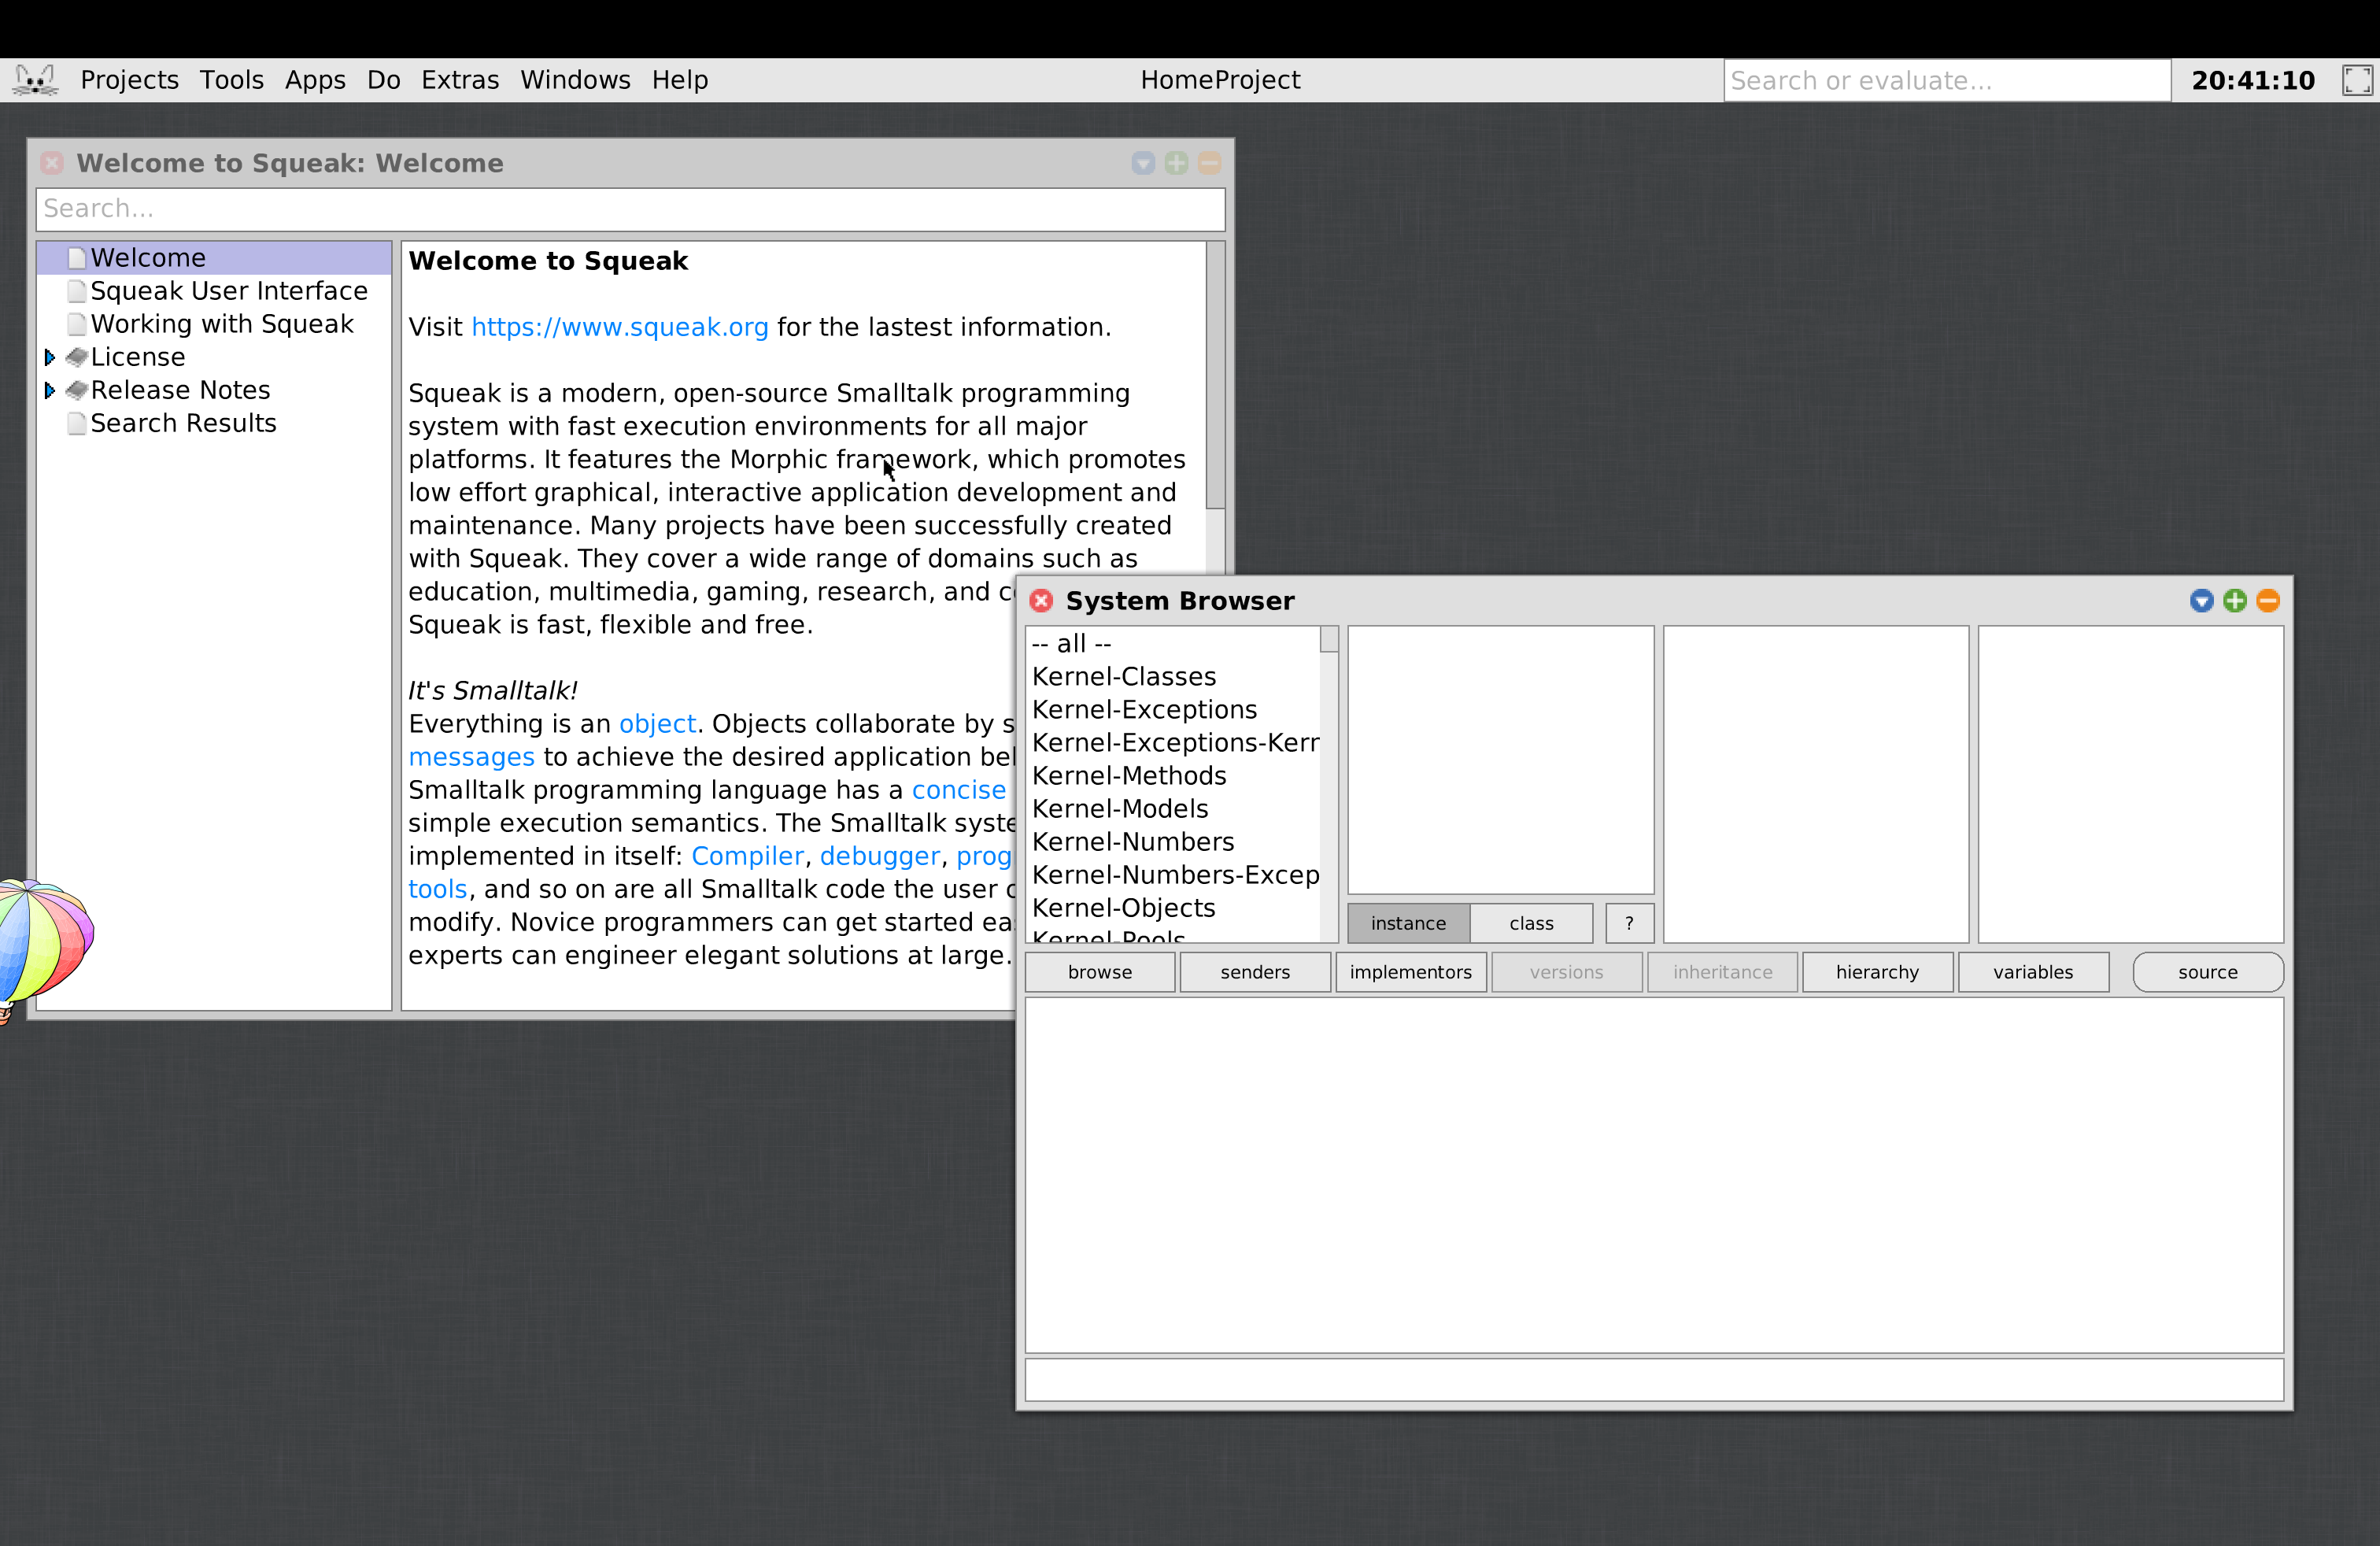Viewport: 2380px width, 1546px height.
Task: Click the License book icon
Action: pyautogui.click(x=77, y=357)
